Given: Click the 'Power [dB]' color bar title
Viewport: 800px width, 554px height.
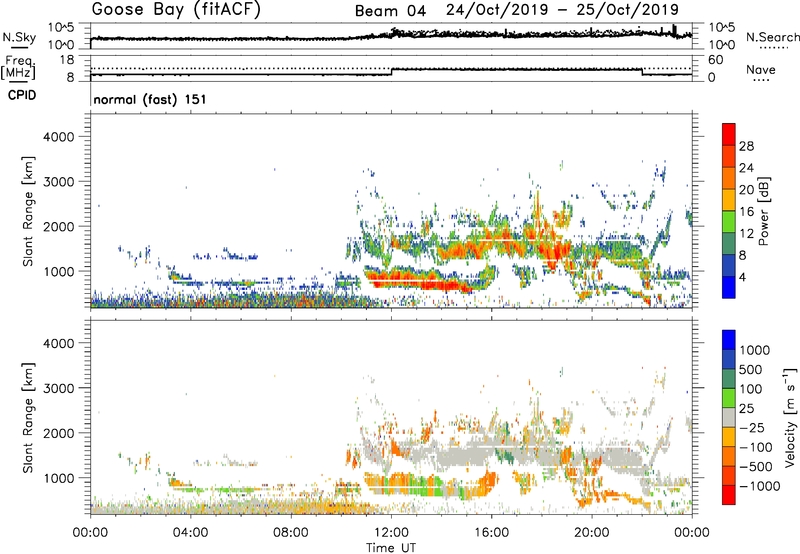Looking at the screenshot, I should pyautogui.click(x=764, y=211).
